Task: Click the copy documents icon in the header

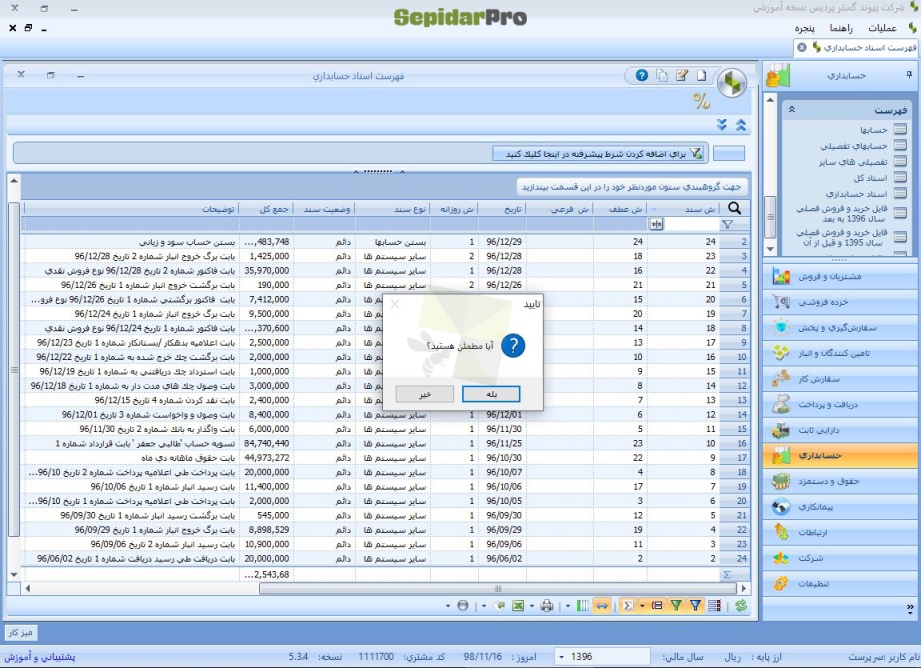Action: pyautogui.click(x=662, y=75)
